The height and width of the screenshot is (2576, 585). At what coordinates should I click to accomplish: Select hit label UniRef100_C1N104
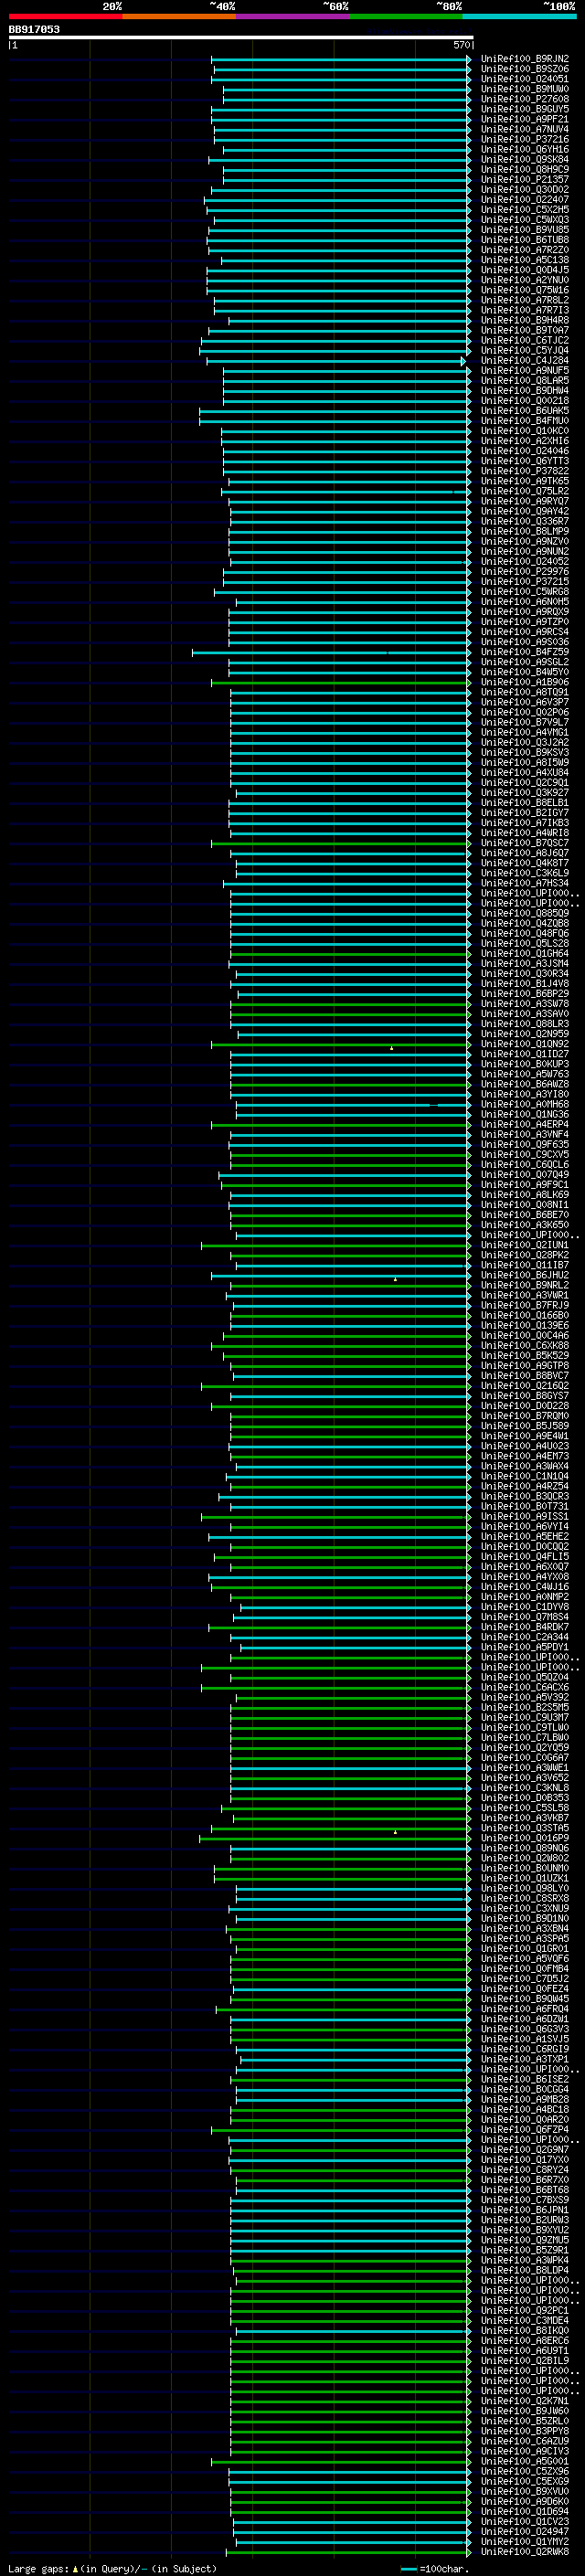click(x=525, y=1477)
